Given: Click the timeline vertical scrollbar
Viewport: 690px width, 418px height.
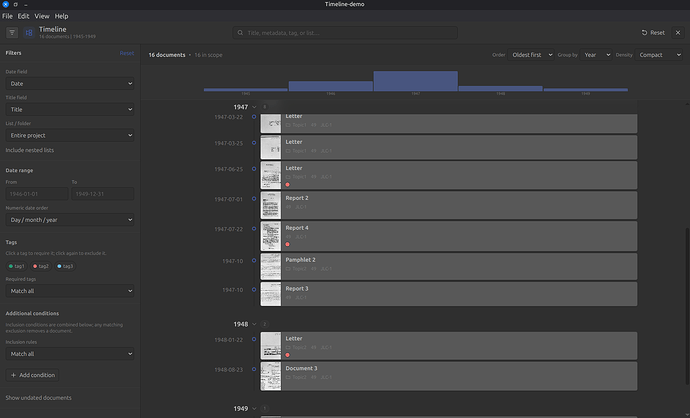Looking at the screenshot, I should coord(687,308).
